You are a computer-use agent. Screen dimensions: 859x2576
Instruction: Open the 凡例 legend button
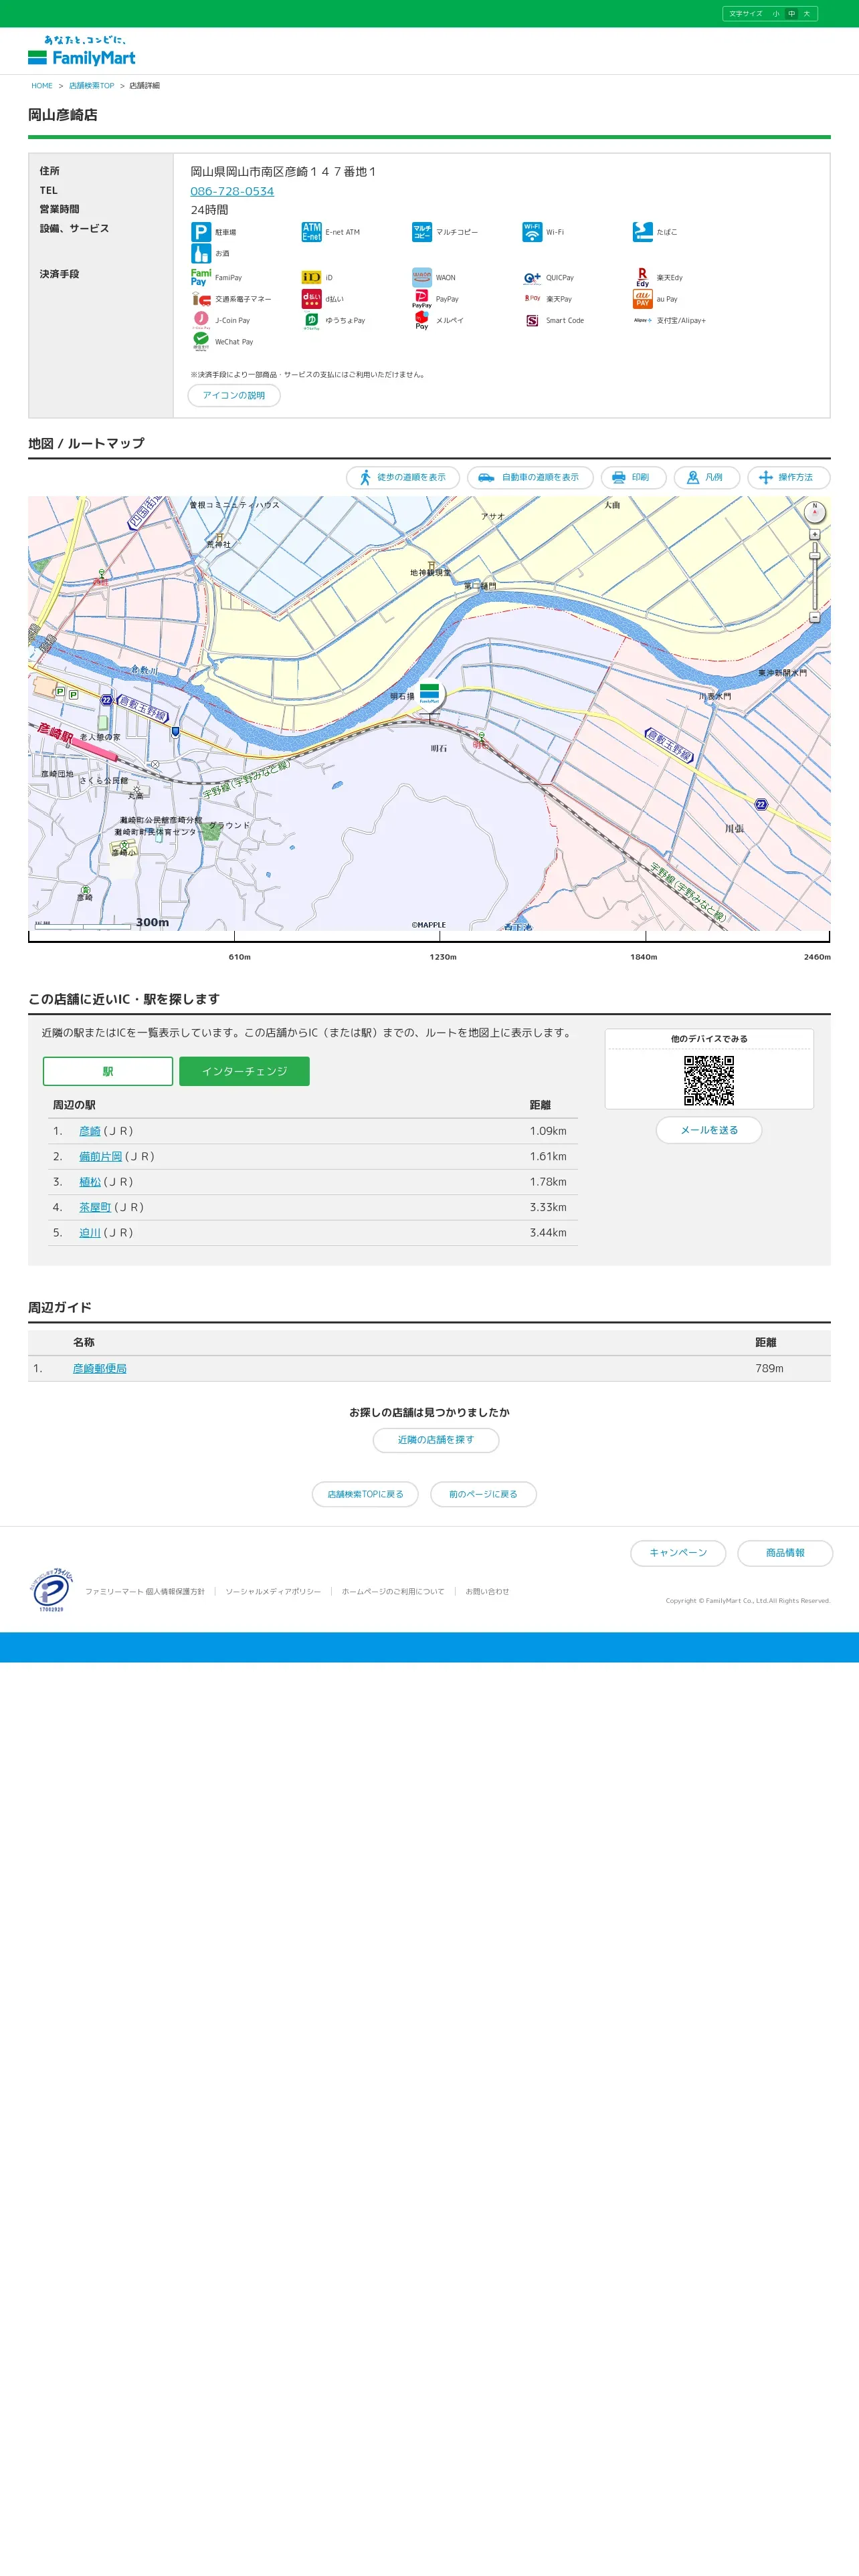pyautogui.click(x=707, y=478)
